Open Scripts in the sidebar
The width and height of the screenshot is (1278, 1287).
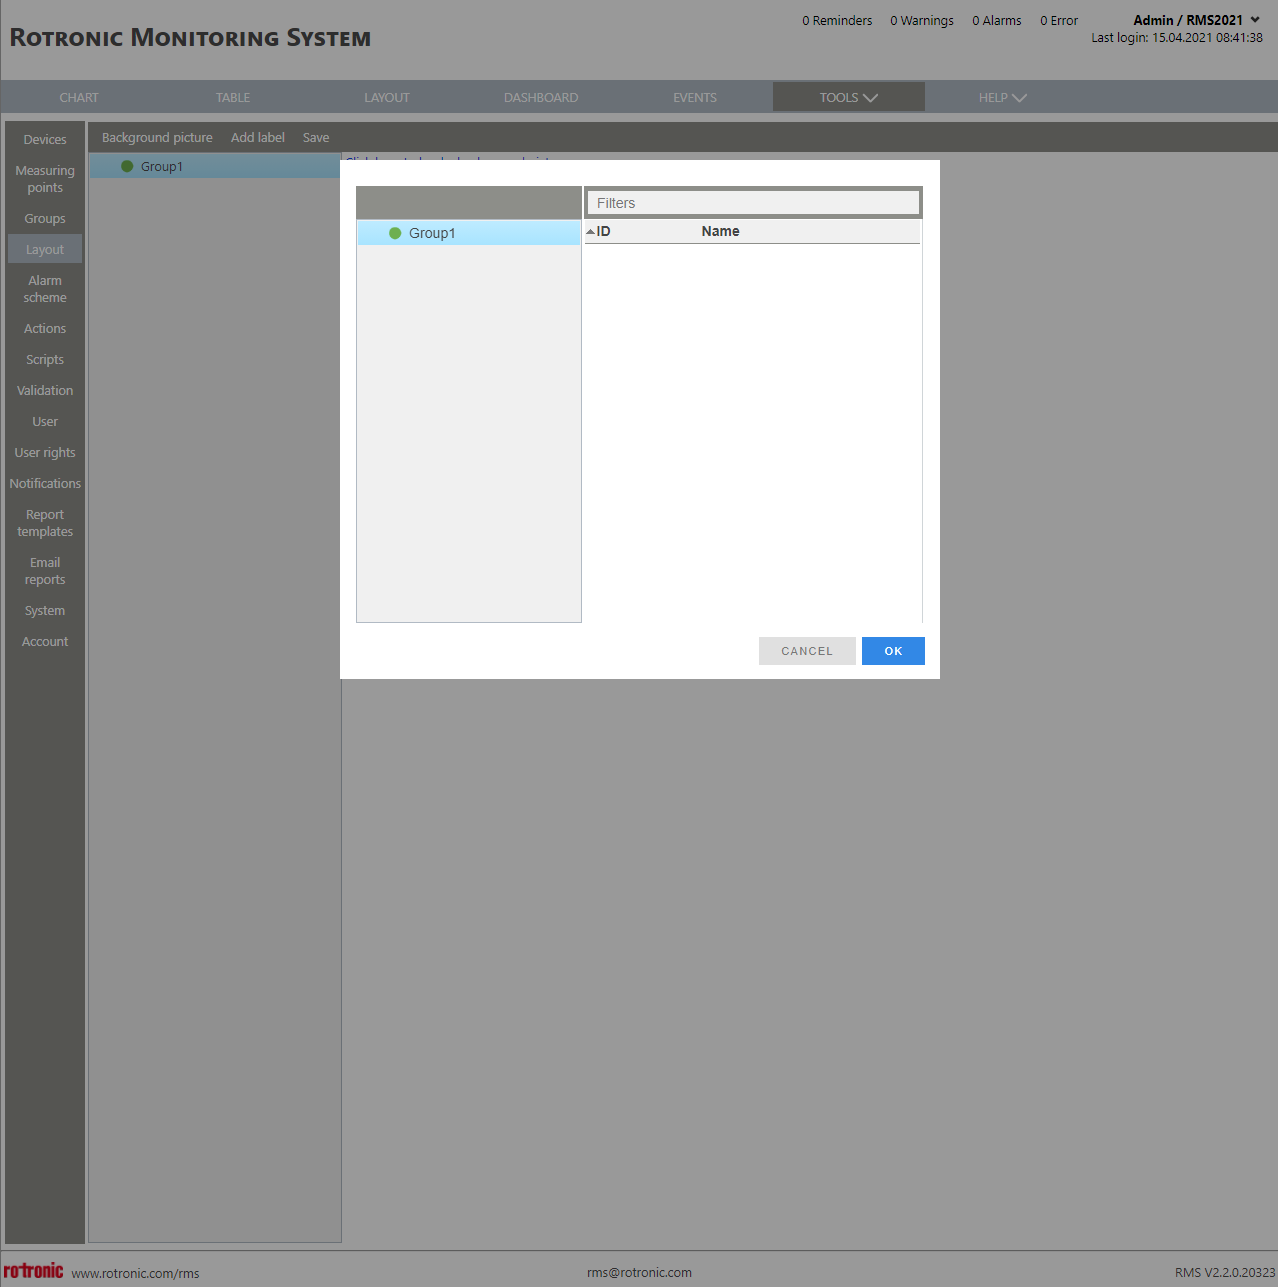coord(45,359)
